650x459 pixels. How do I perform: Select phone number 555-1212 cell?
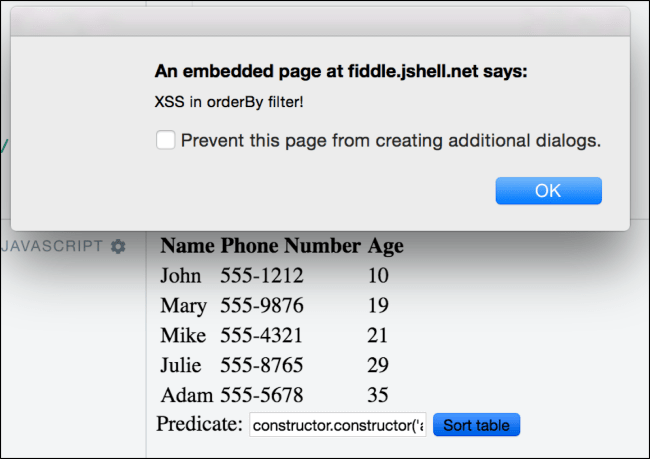[262, 275]
